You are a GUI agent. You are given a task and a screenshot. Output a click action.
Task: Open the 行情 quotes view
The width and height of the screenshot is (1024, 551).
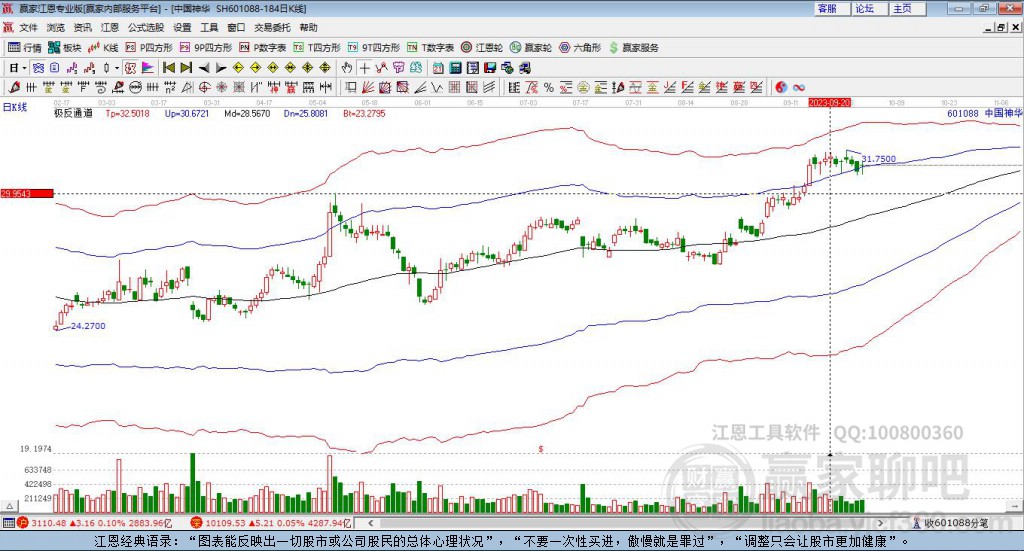25,48
